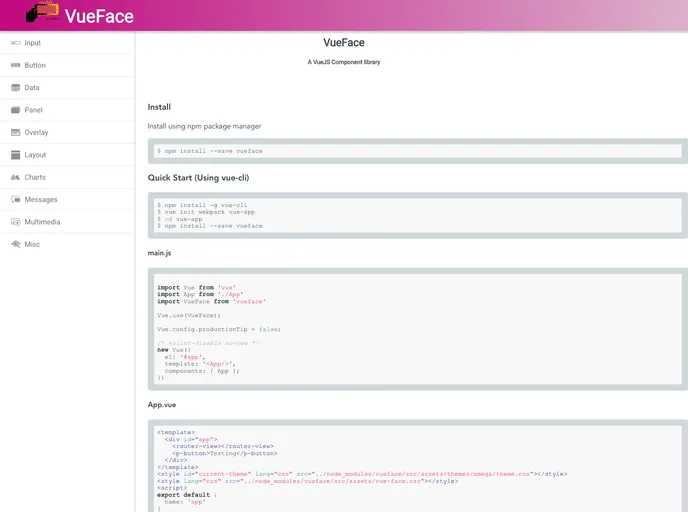The image size is (688, 512).
Task: Click 'Vue.use(VueFace);' code line
Action: point(189,315)
